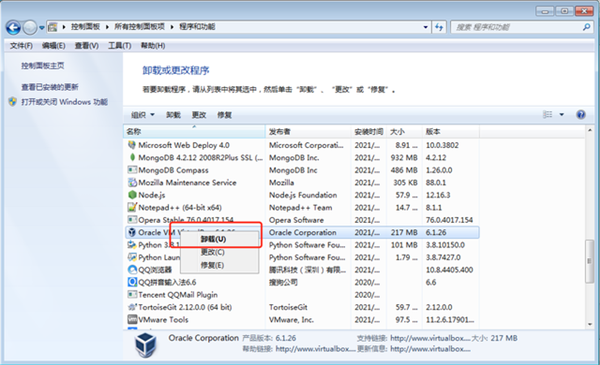
Task: Click the 卸载 toolbar button
Action: click(x=173, y=115)
